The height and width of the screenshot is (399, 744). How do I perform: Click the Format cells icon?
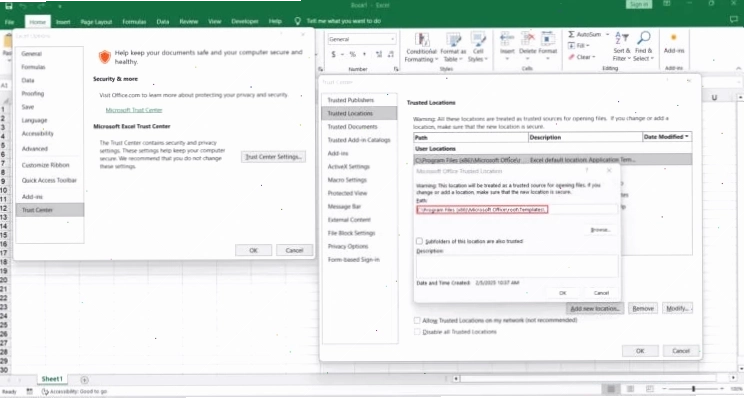click(547, 39)
